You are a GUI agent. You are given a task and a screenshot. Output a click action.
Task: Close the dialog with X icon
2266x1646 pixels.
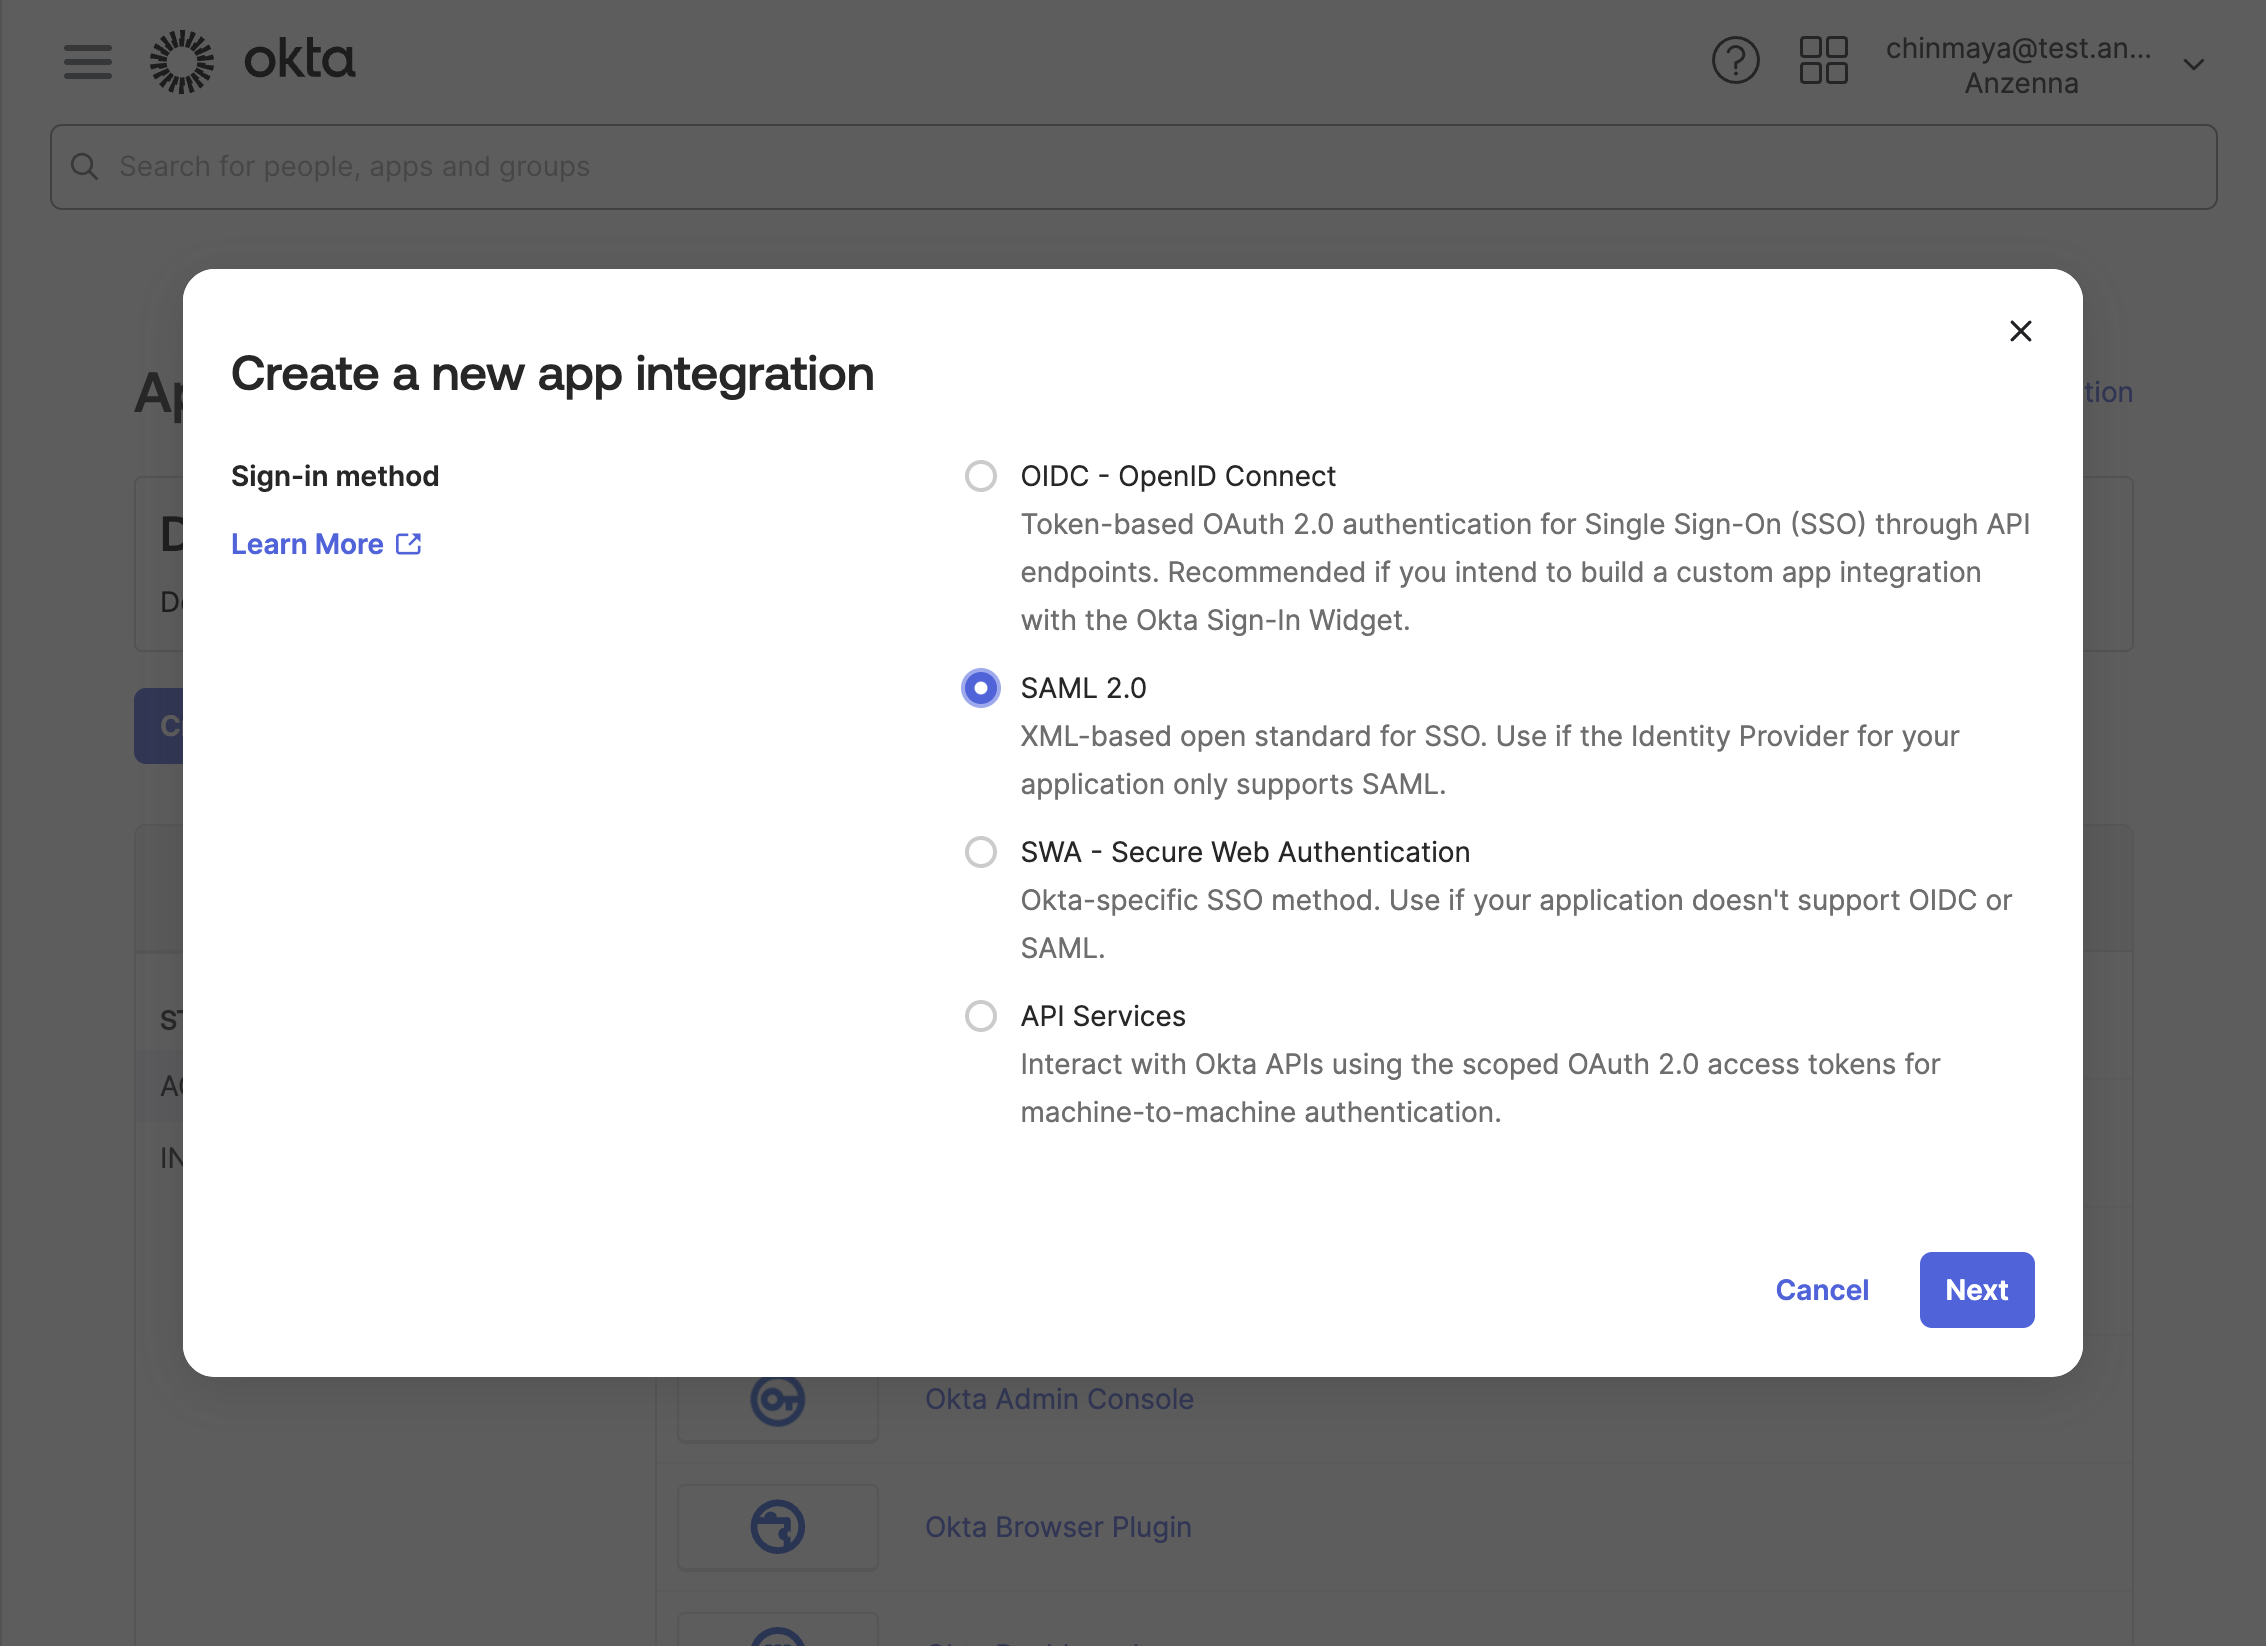pos(2020,331)
